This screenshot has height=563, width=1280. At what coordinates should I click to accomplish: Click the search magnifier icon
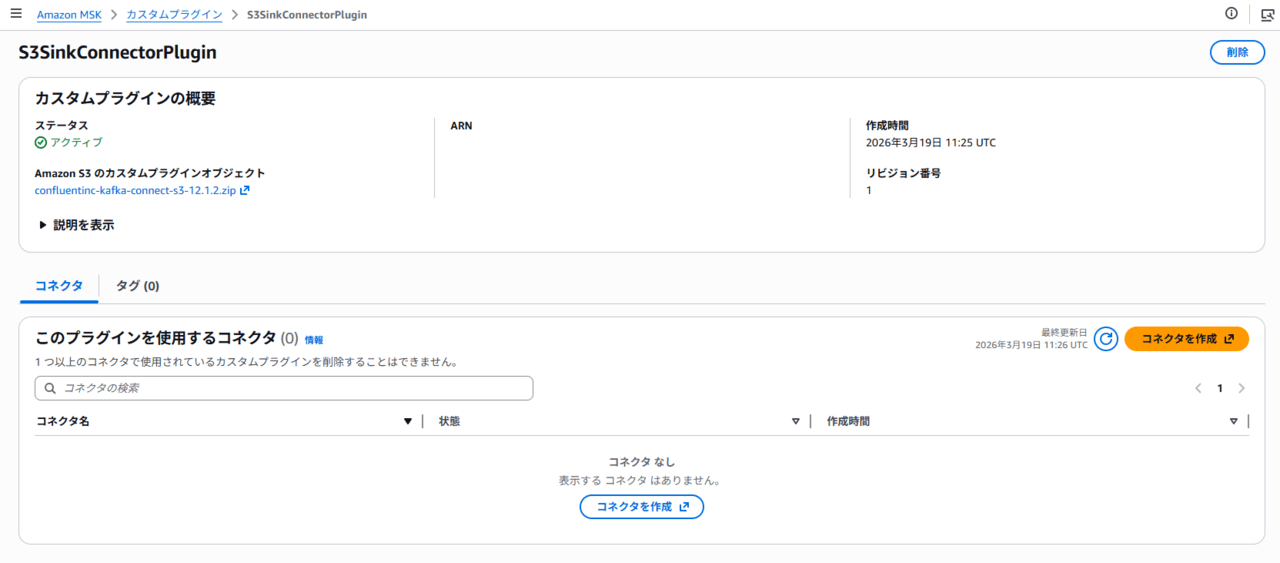coord(50,388)
